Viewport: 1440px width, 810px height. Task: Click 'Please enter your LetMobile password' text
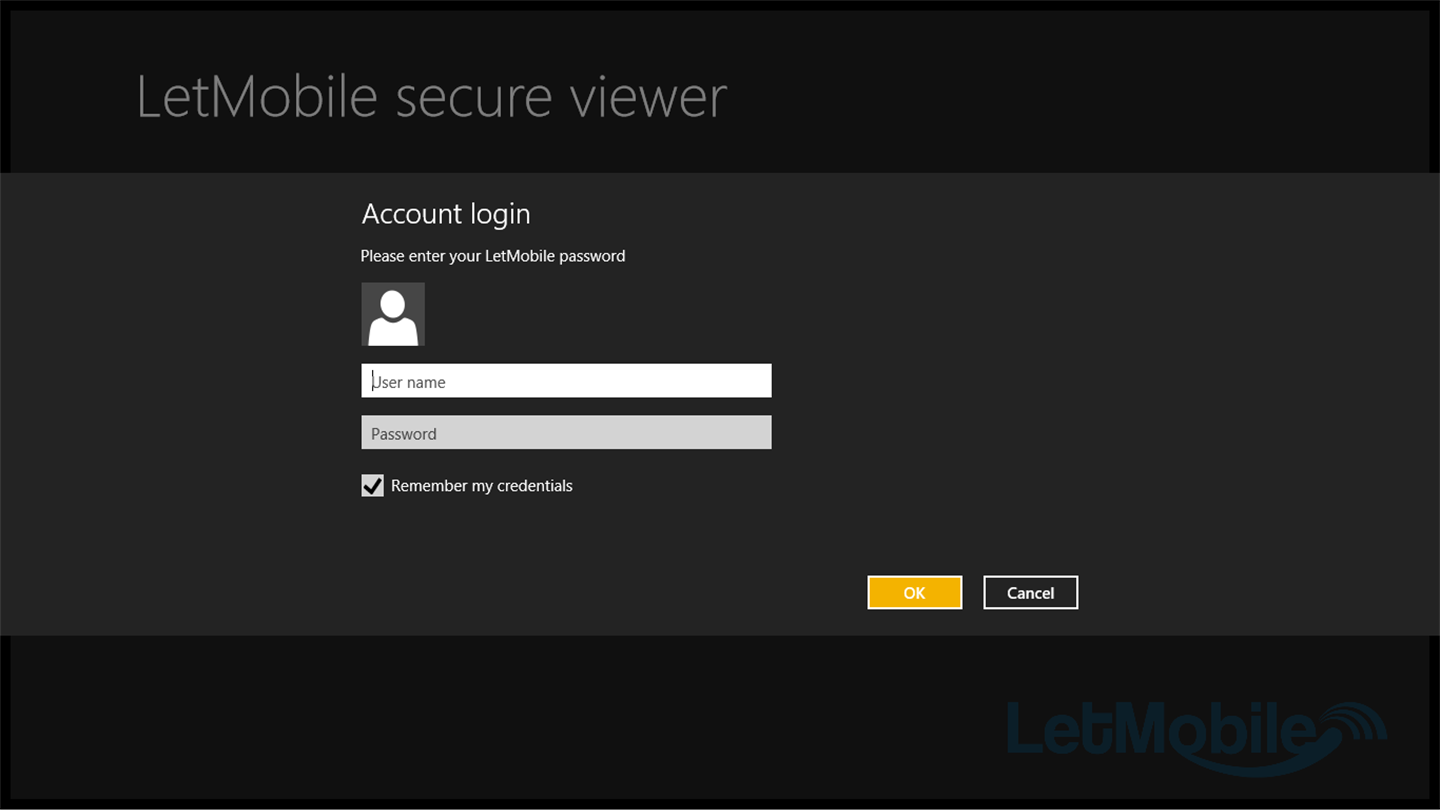(493, 256)
